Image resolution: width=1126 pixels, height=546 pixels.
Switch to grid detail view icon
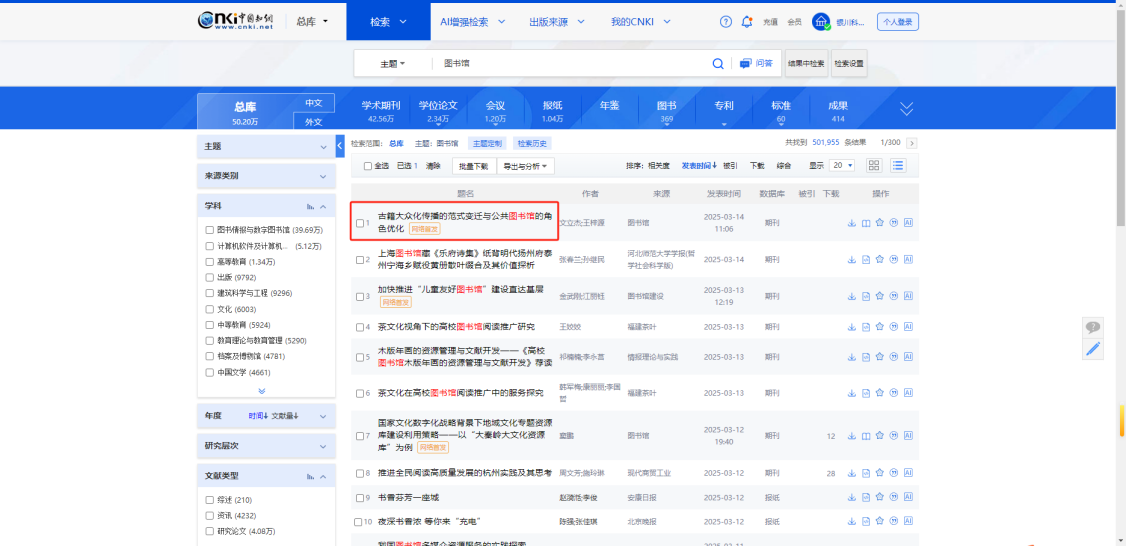click(874, 165)
